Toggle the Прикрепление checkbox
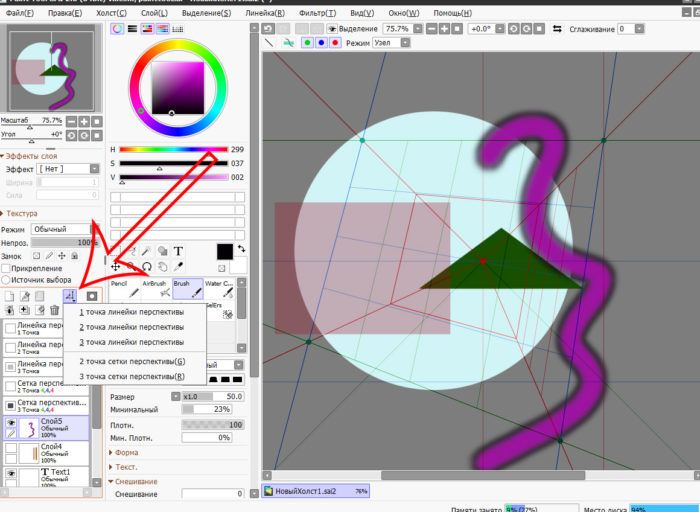The height and width of the screenshot is (512, 700). [6, 268]
